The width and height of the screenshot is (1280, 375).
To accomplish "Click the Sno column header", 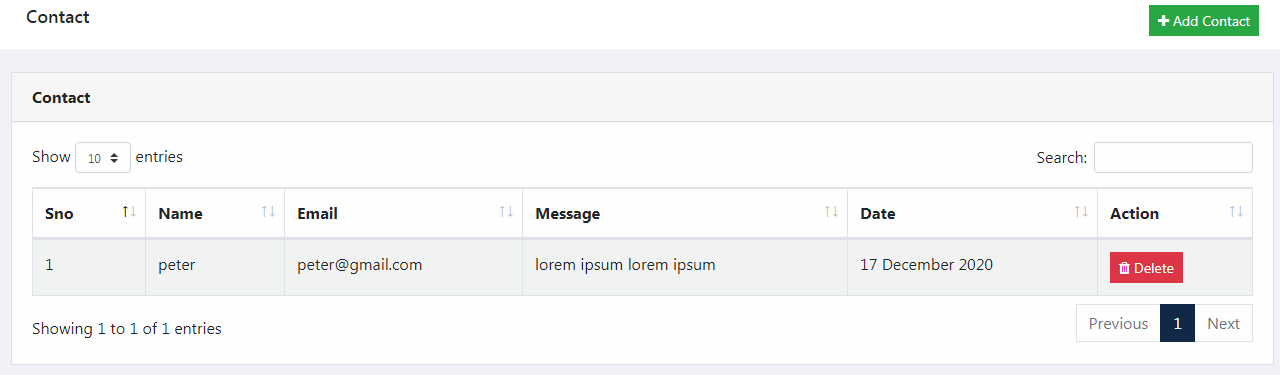I will [x=89, y=213].
